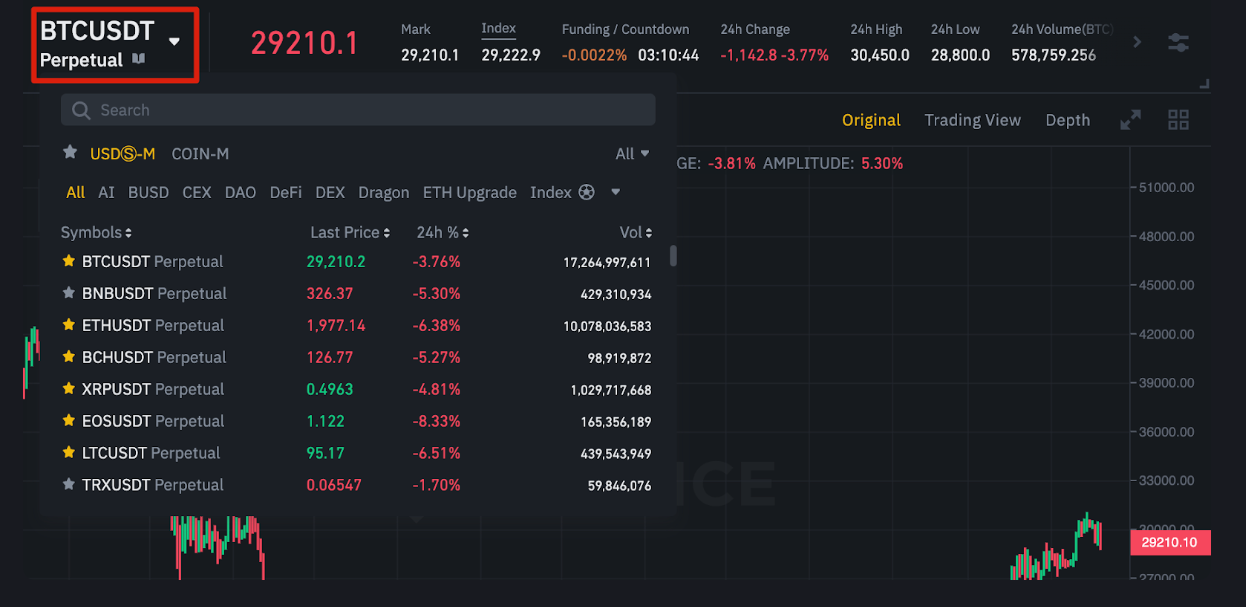Toggle XRPUSDT Perpetual favorite star
1246x607 pixels.
[69, 389]
